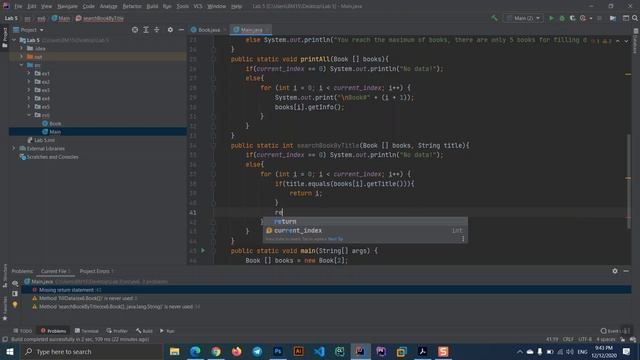Open the Build tool window
This screenshot has height=360, width=640.
click(x=144, y=331)
